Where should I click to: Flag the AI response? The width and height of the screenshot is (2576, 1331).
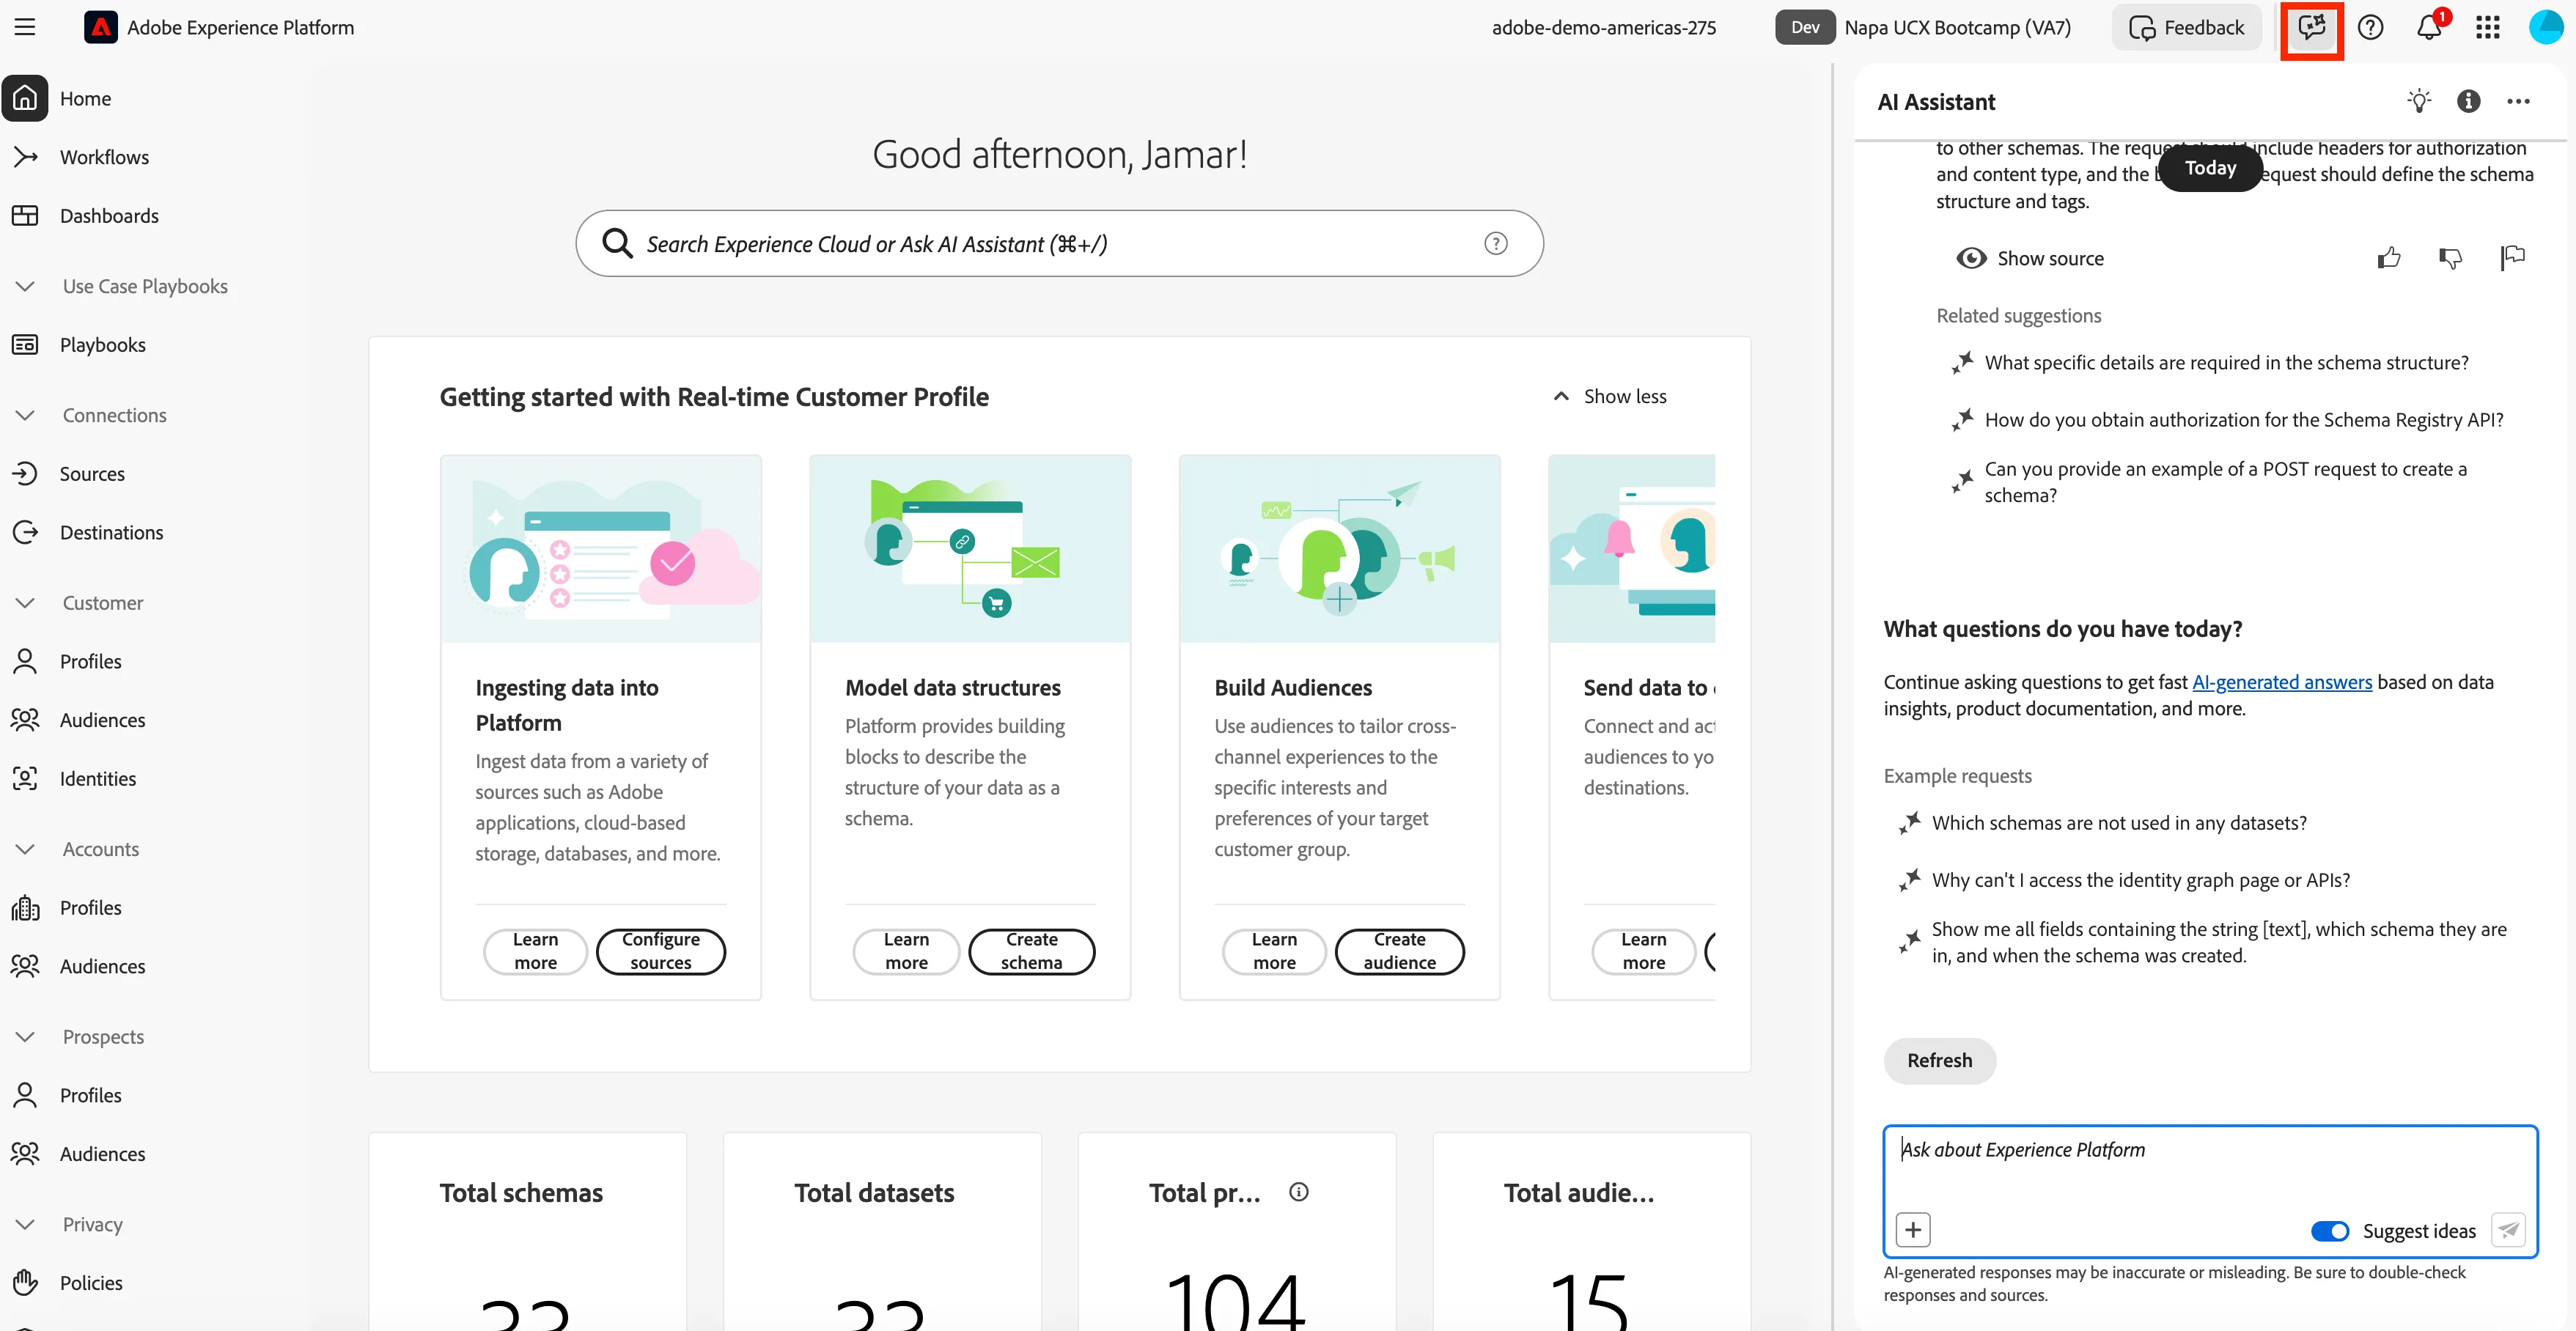(2512, 258)
